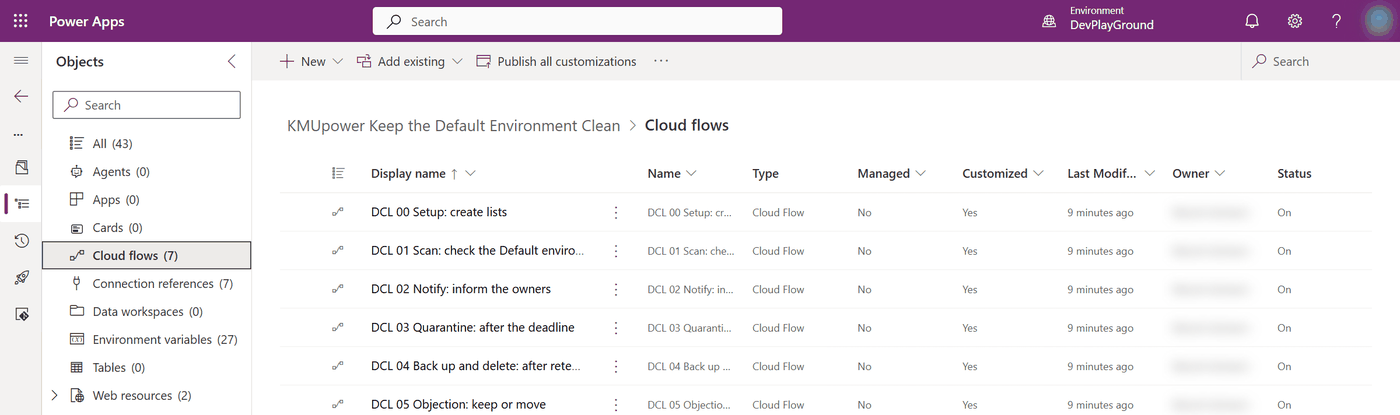This screenshot has width=1400, height=415.
Task: Toggle select-all list icon in header row
Action: point(338,173)
